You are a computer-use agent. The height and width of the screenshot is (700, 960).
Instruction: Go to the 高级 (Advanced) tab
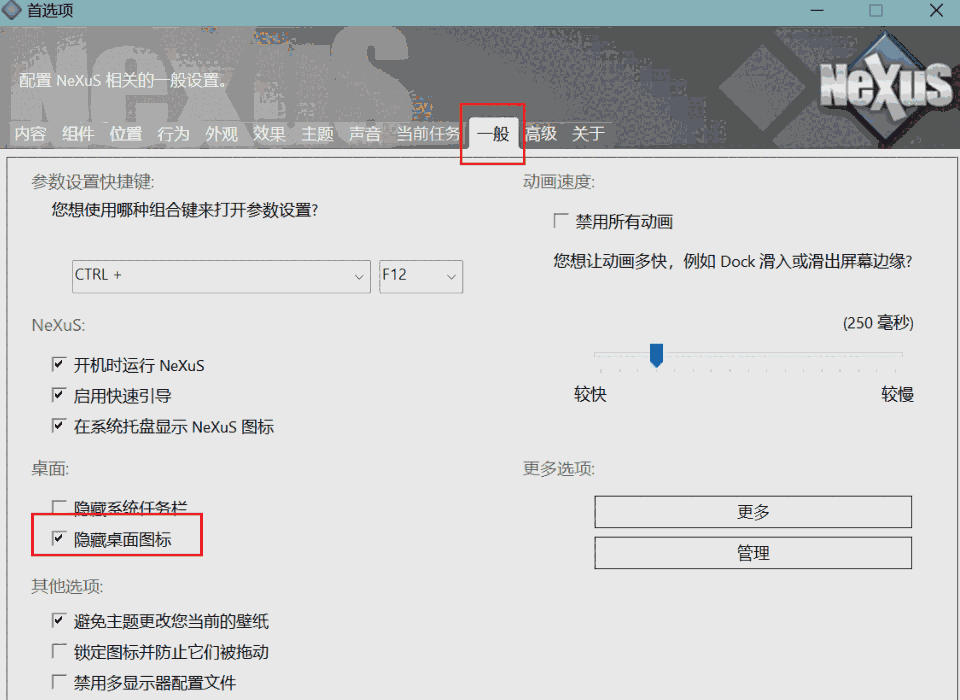(x=541, y=133)
